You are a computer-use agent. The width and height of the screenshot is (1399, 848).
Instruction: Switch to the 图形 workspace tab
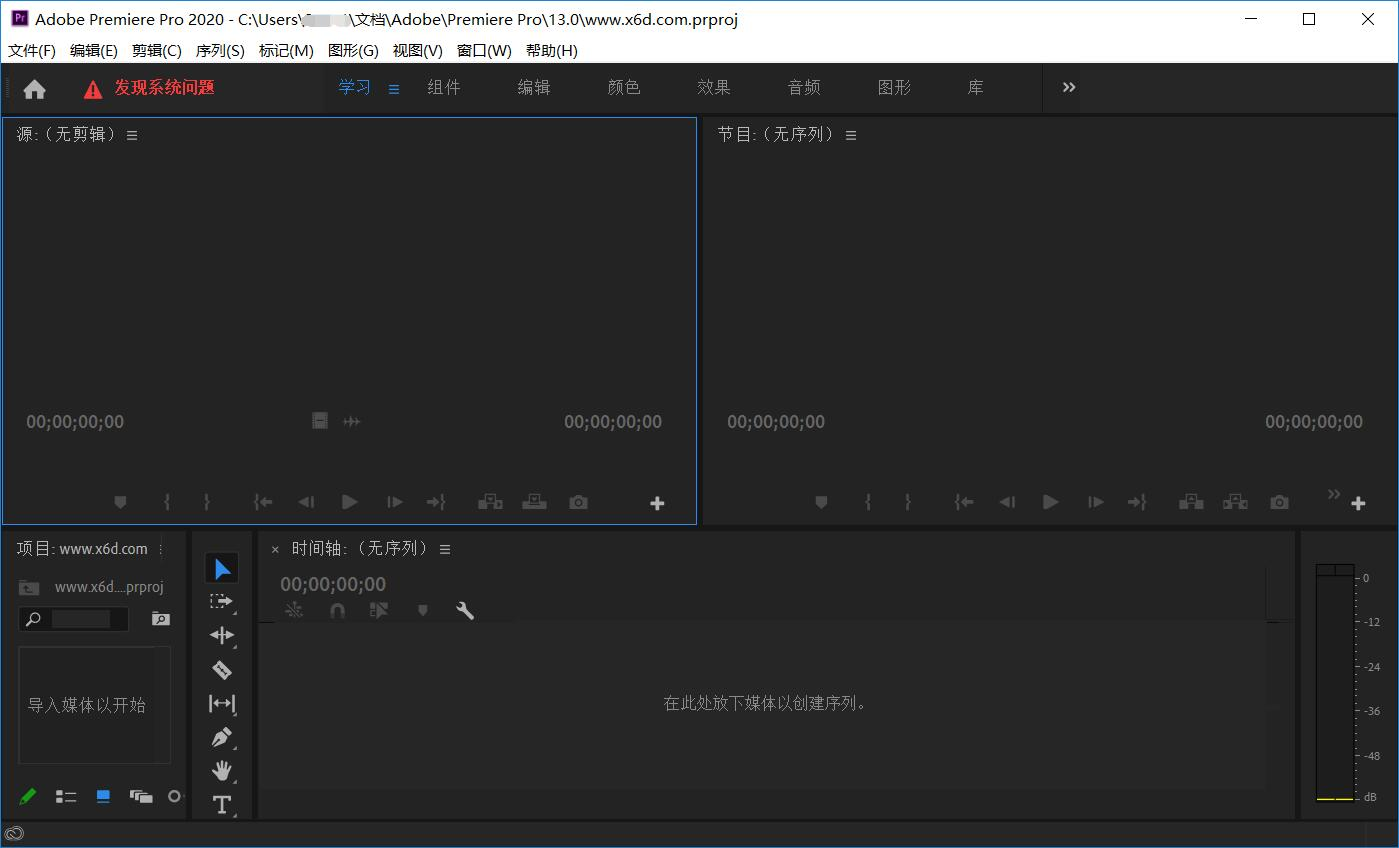(894, 87)
